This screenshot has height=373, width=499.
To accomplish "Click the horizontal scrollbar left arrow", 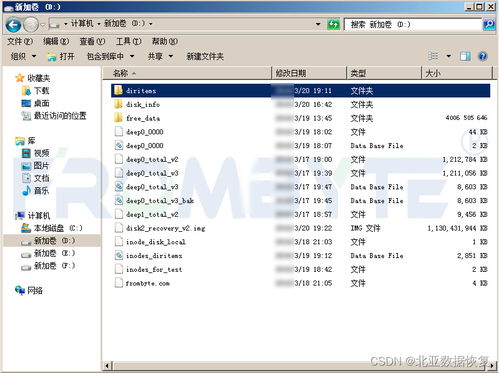I will pos(107,366).
